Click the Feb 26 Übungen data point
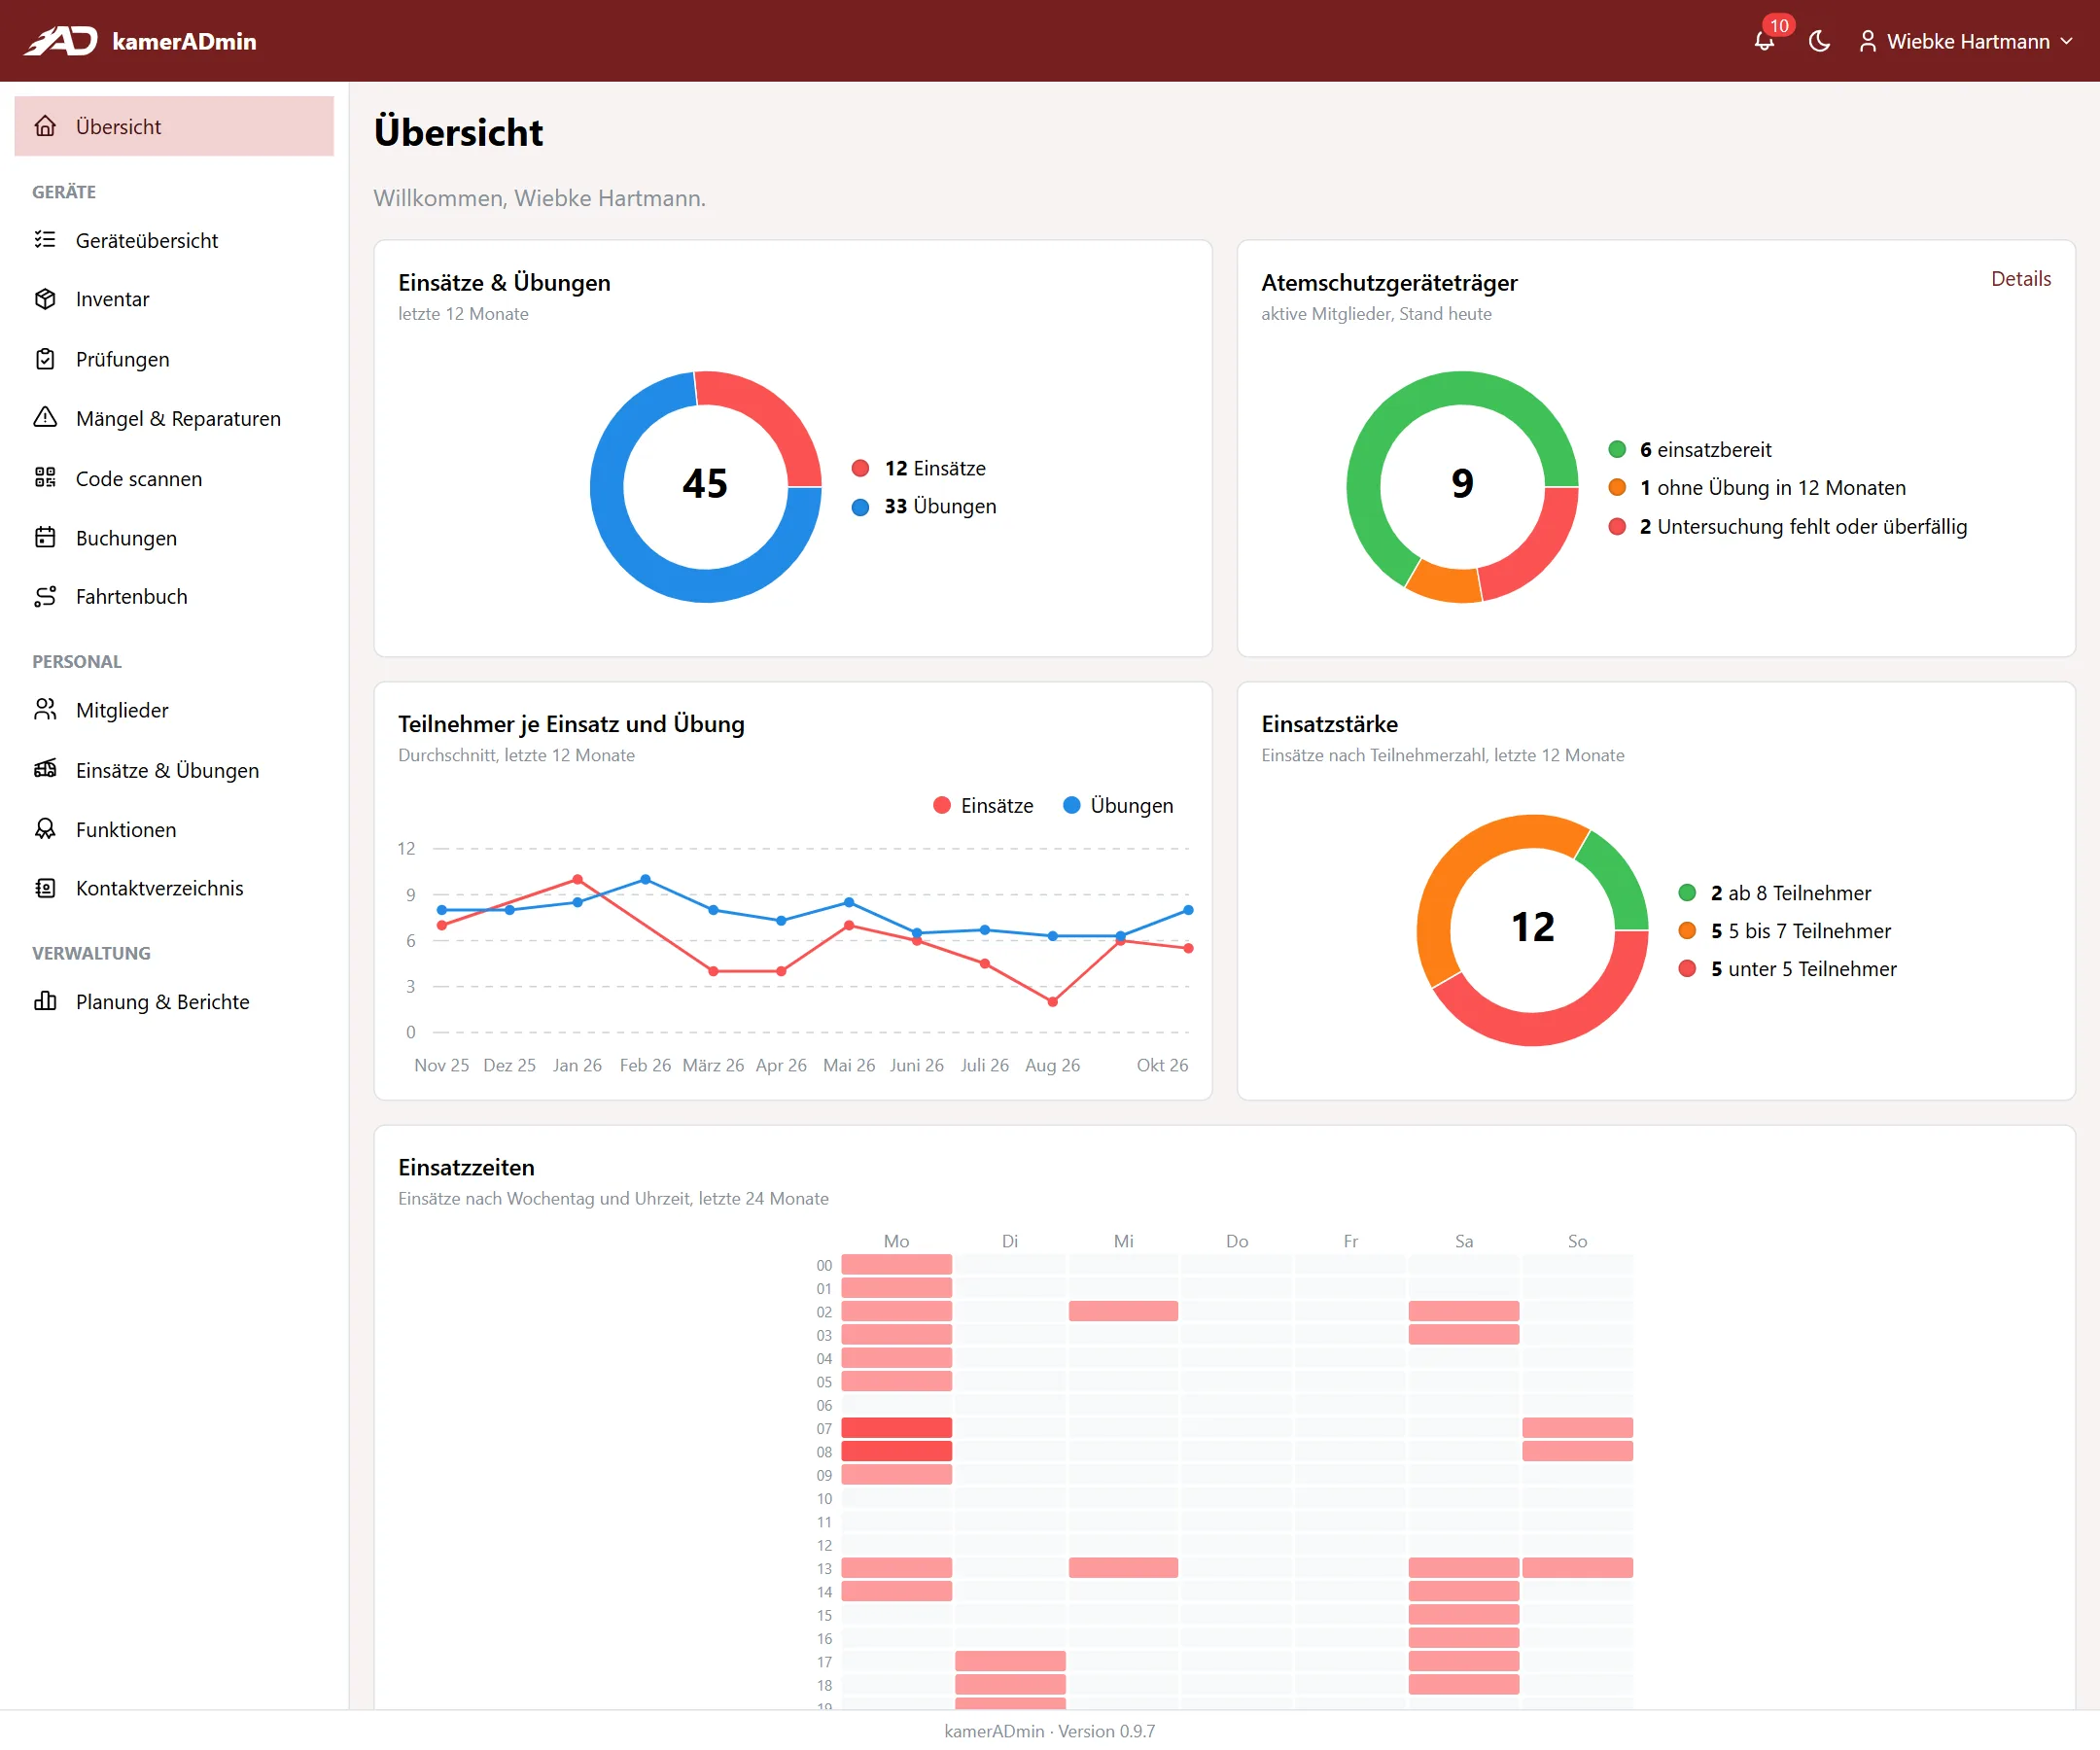This screenshot has width=2100, height=1750. click(x=646, y=880)
